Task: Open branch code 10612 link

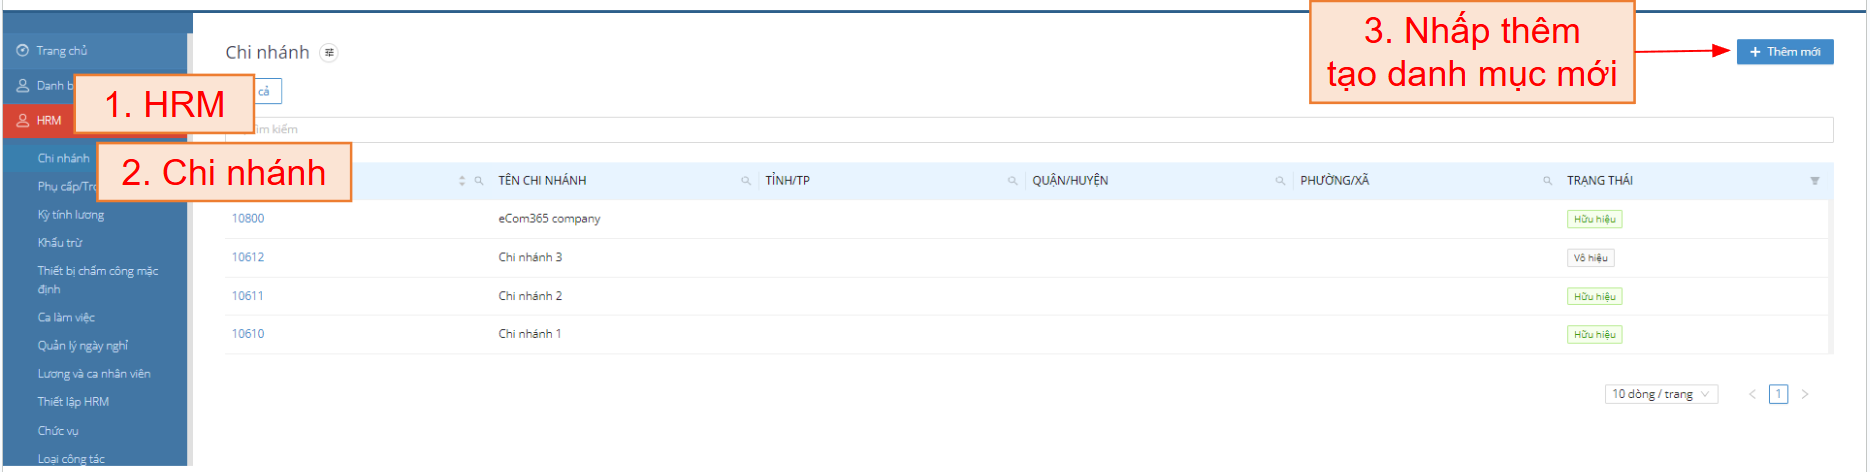Action: (x=248, y=257)
